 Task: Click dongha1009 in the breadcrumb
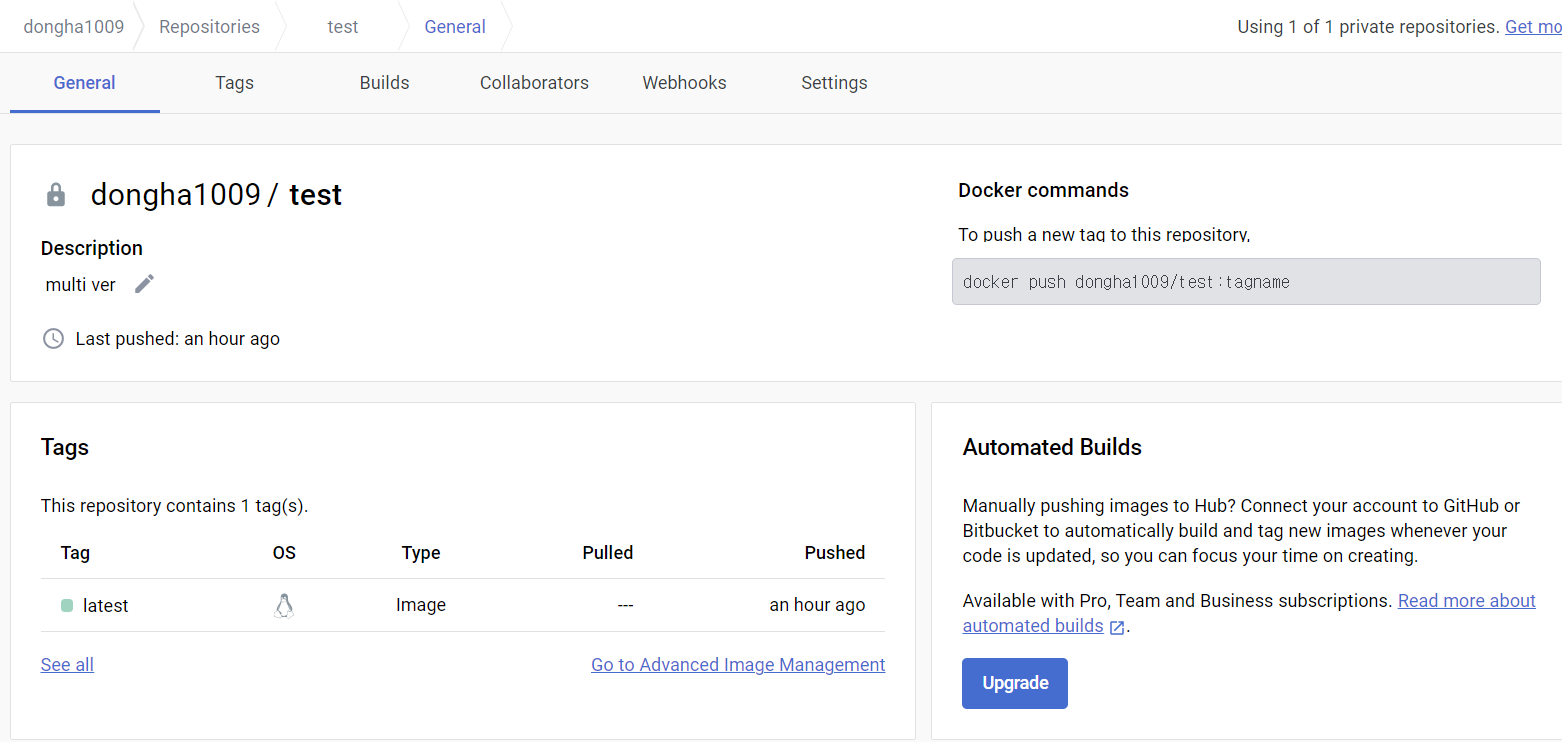(74, 27)
